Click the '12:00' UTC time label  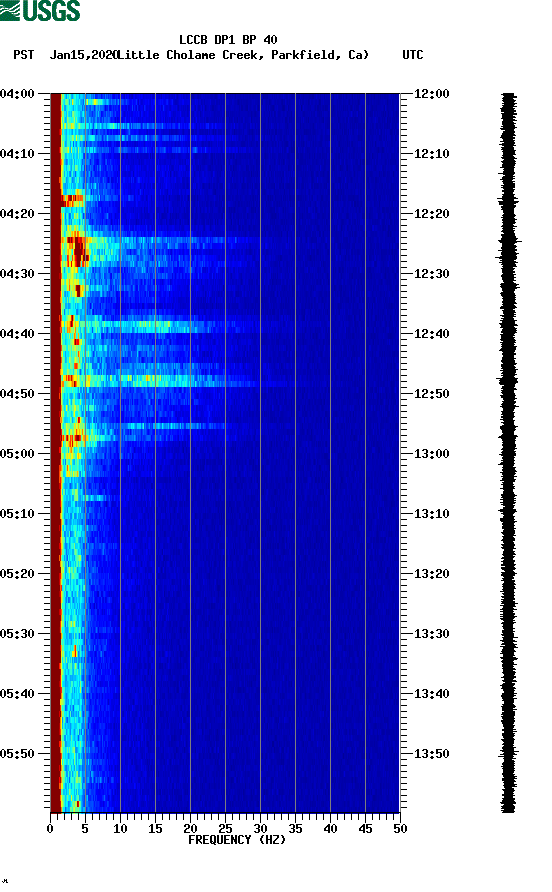tap(432, 94)
